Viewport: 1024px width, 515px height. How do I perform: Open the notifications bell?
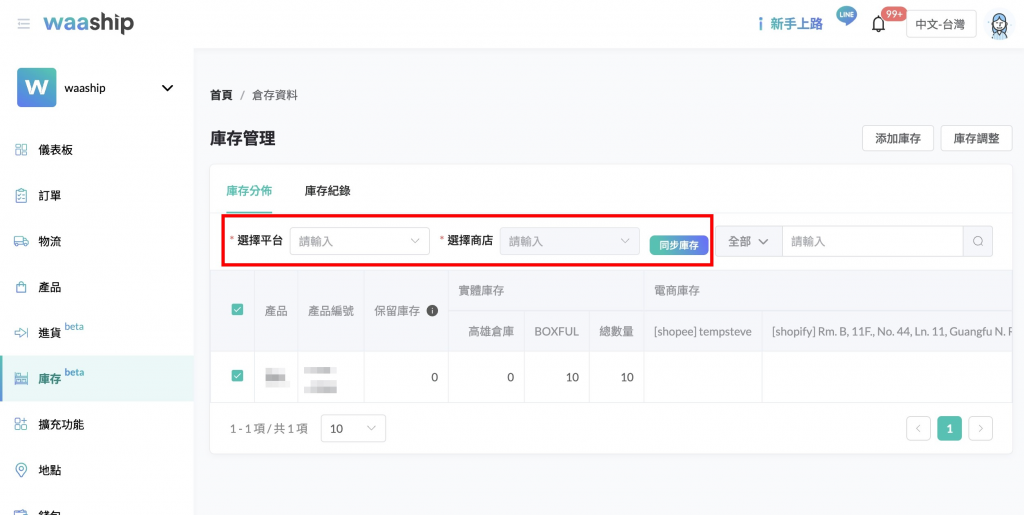[x=879, y=24]
